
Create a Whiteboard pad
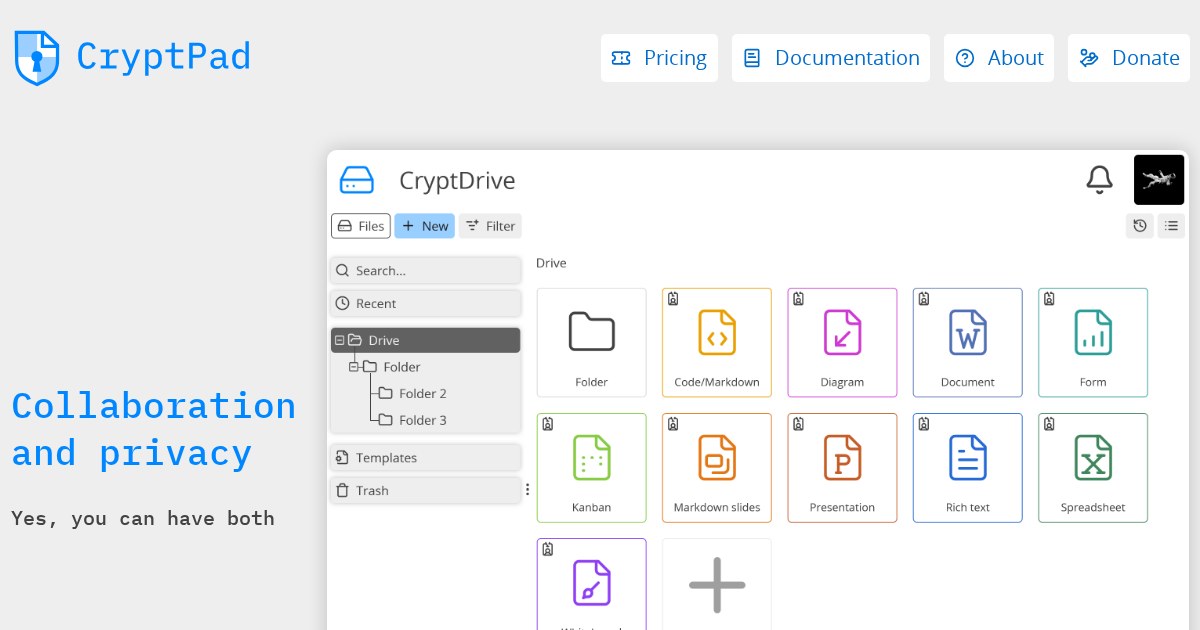[592, 584]
